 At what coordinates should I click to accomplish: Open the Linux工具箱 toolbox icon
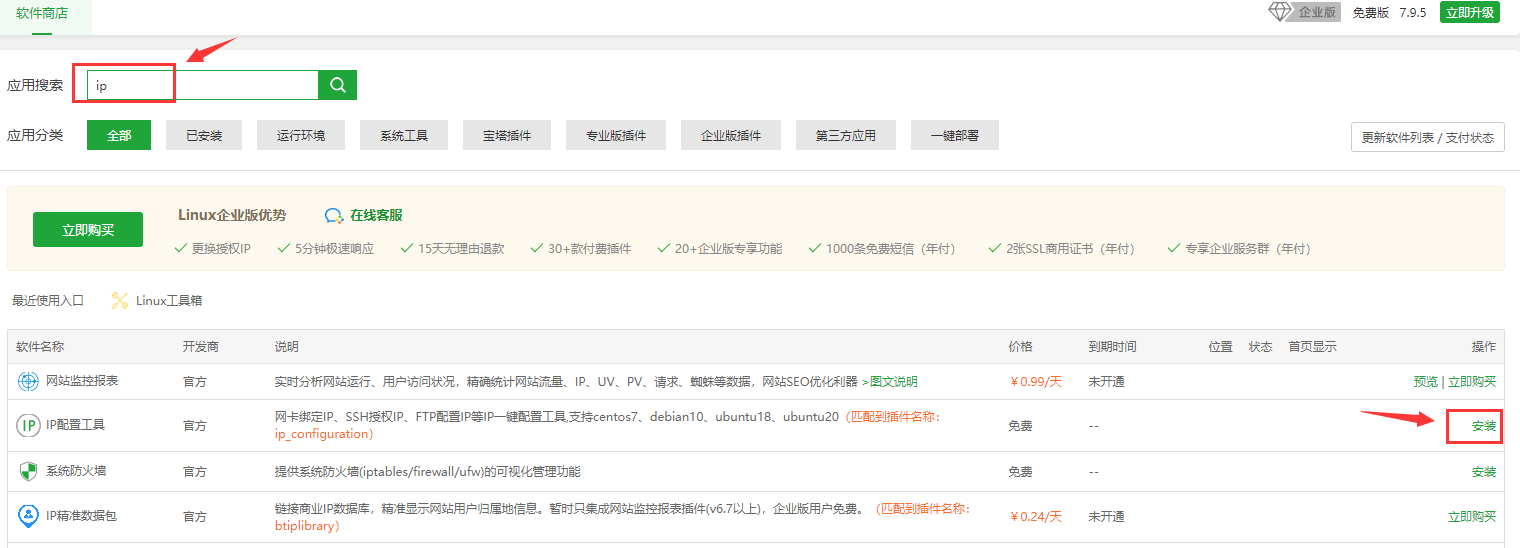point(120,300)
